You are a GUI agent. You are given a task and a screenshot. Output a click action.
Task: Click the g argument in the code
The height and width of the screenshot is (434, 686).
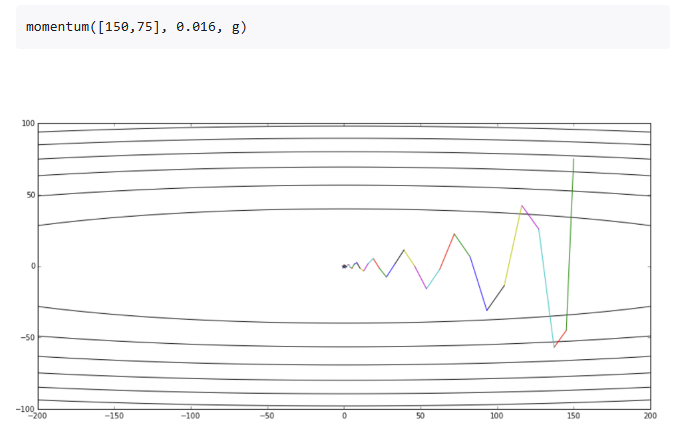click(x=235, y=27)
